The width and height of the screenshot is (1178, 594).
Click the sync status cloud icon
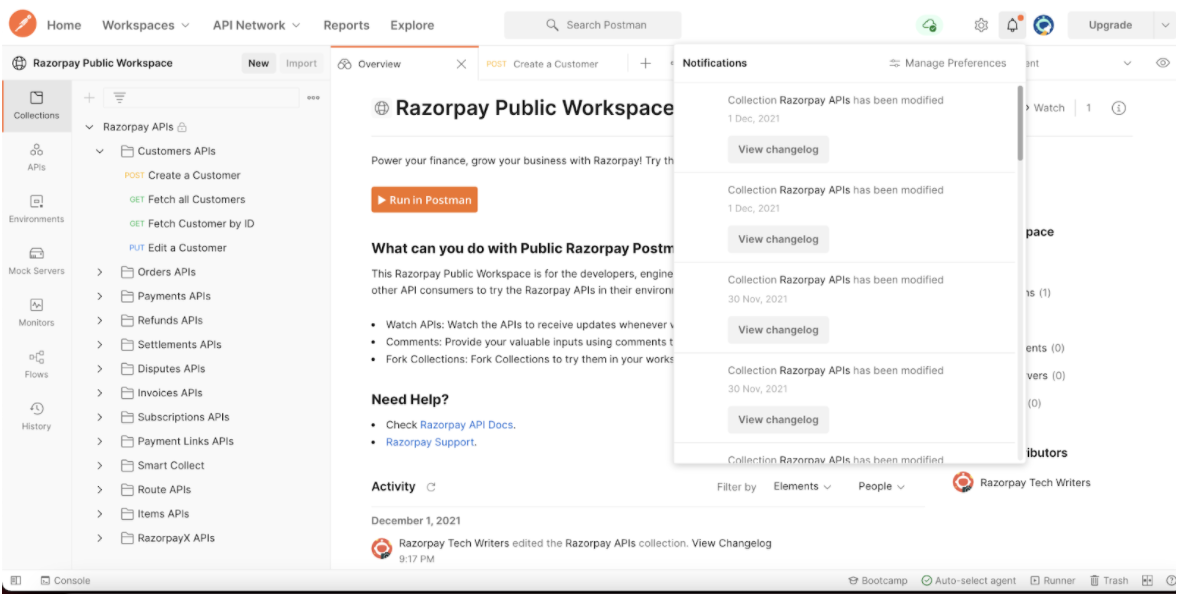pos(929,25)
